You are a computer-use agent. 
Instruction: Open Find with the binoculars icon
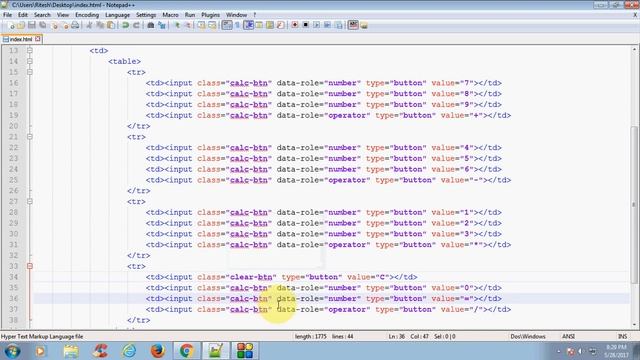tap(151, 25)
